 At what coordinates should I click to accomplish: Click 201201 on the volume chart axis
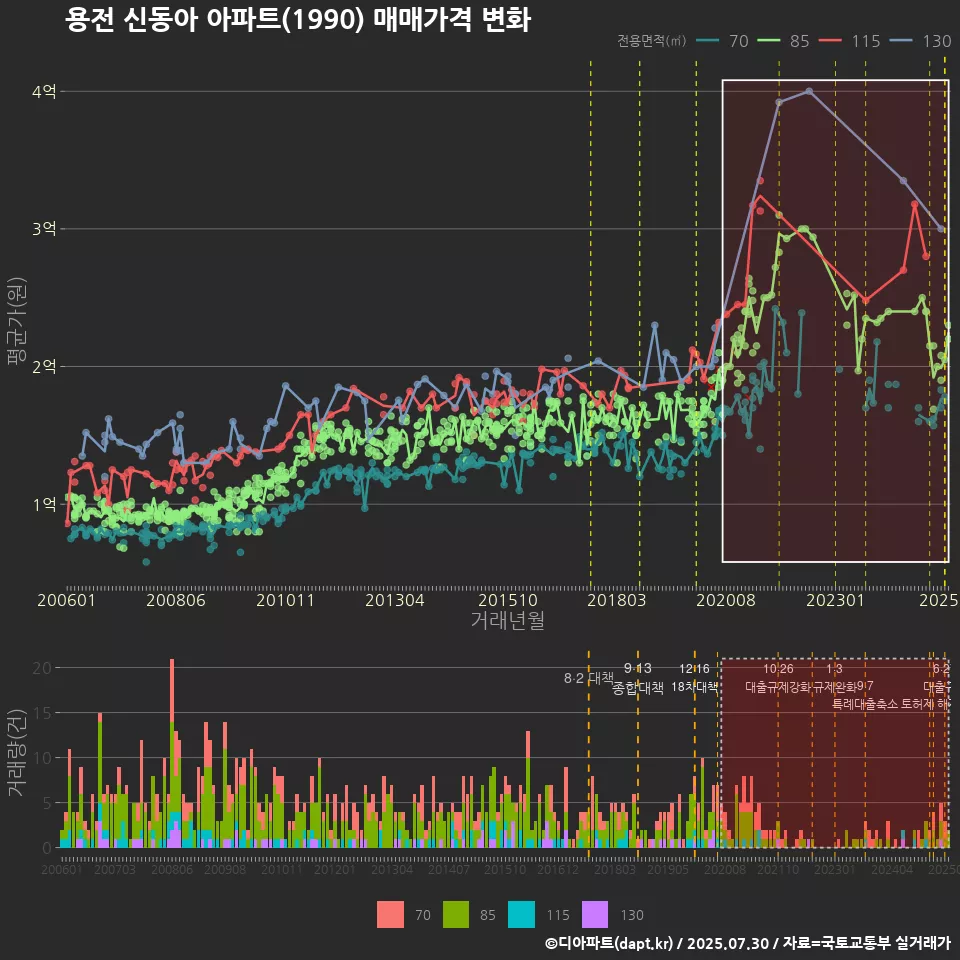pyautogui.click(x=335, y=869)
